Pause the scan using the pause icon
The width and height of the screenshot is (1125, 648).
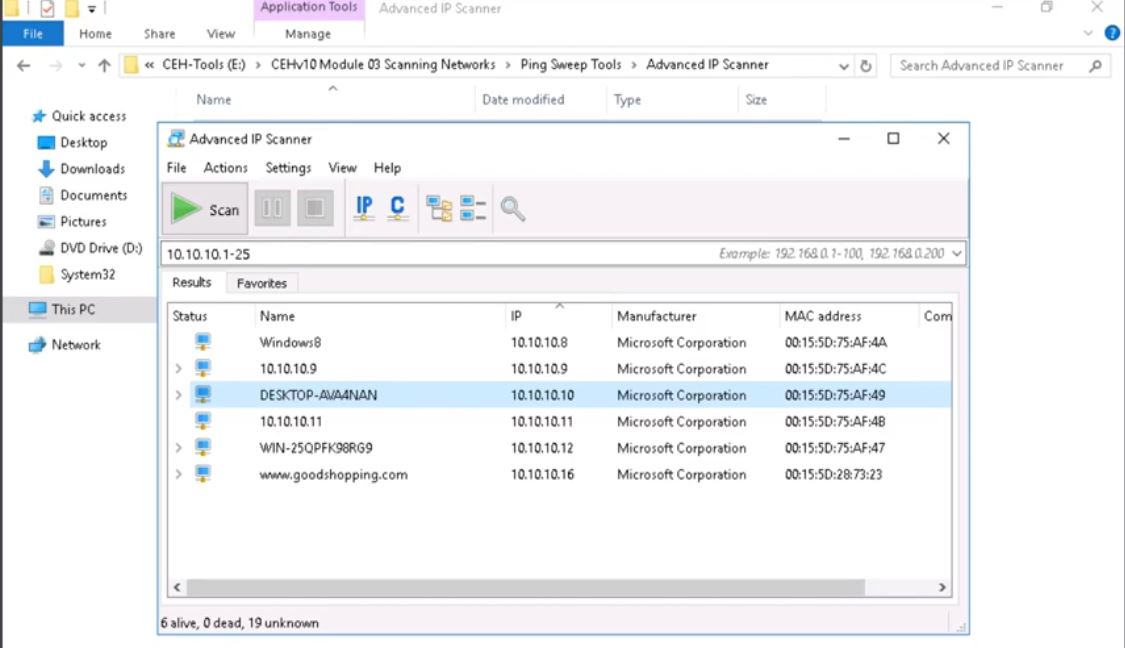pyautogui.click(x=273, y=209)
